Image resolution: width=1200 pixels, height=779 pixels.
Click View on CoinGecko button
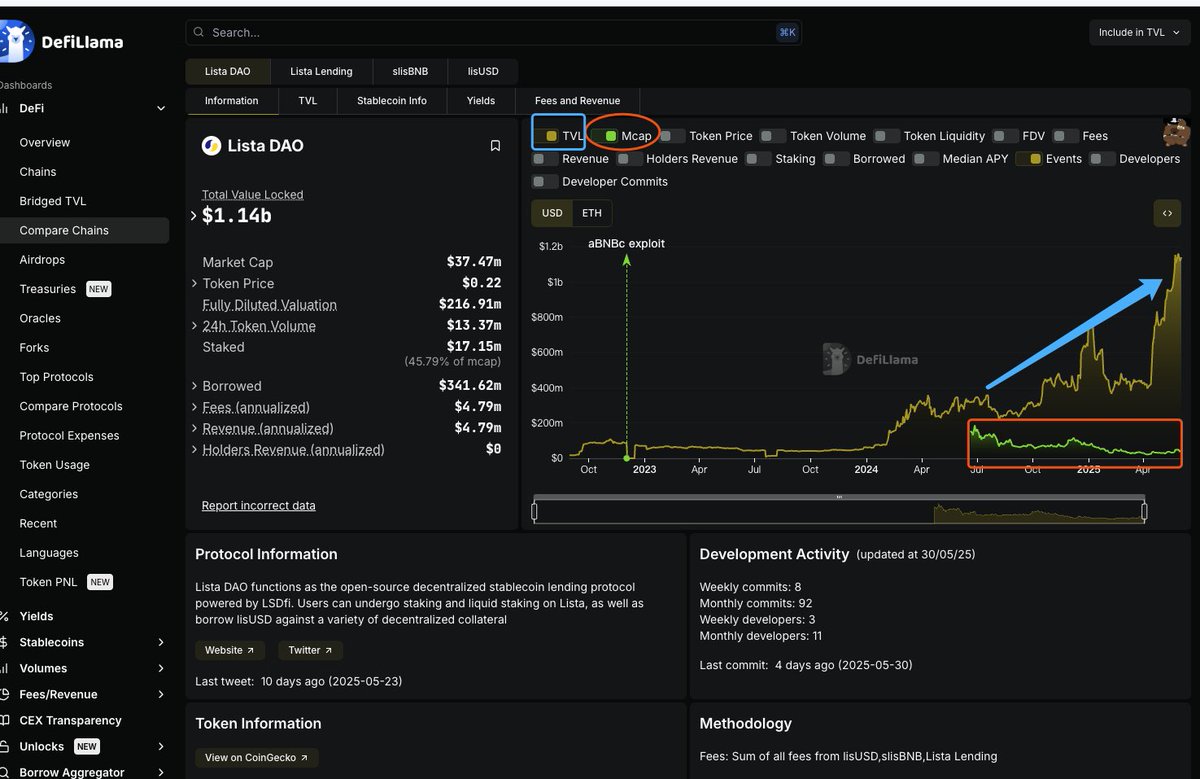pos(257,758)
